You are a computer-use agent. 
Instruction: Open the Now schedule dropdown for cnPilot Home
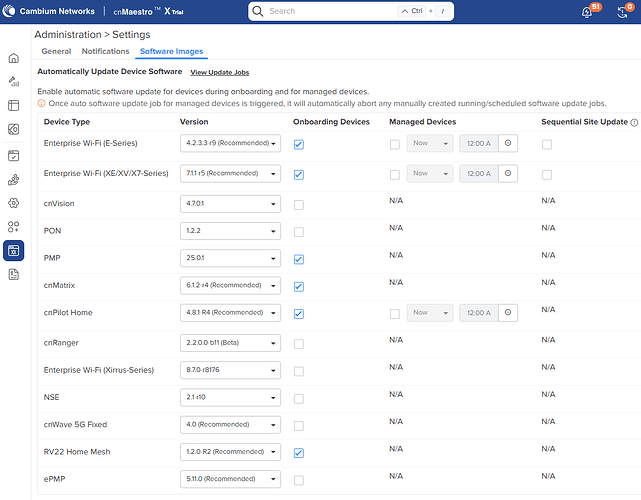(430, 312)
